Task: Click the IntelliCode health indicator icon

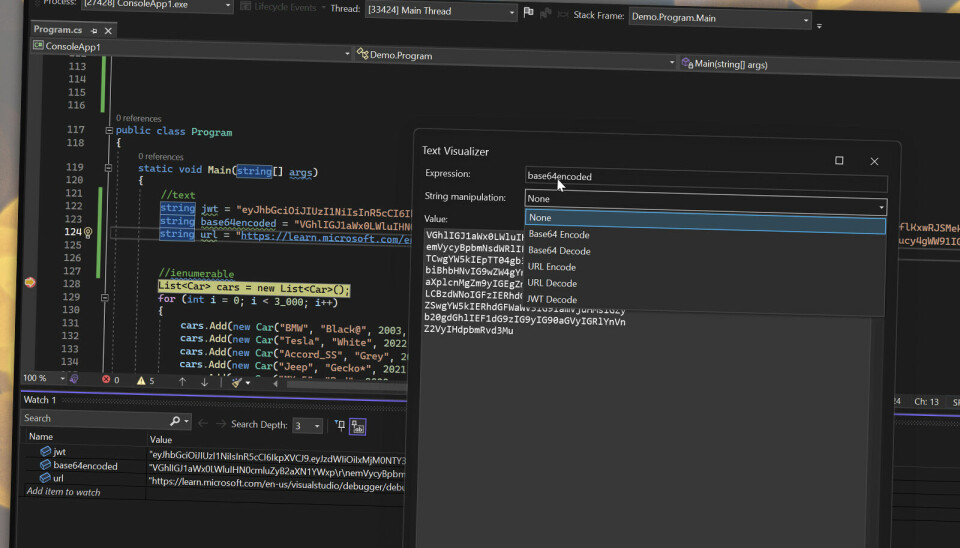Action: (74, 379)
